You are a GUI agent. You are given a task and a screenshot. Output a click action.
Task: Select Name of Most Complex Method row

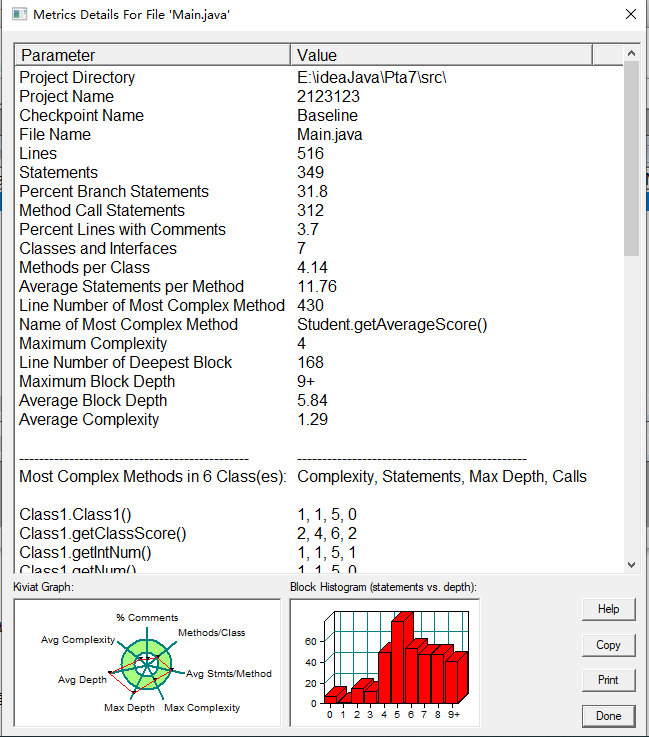coord(319,324)
